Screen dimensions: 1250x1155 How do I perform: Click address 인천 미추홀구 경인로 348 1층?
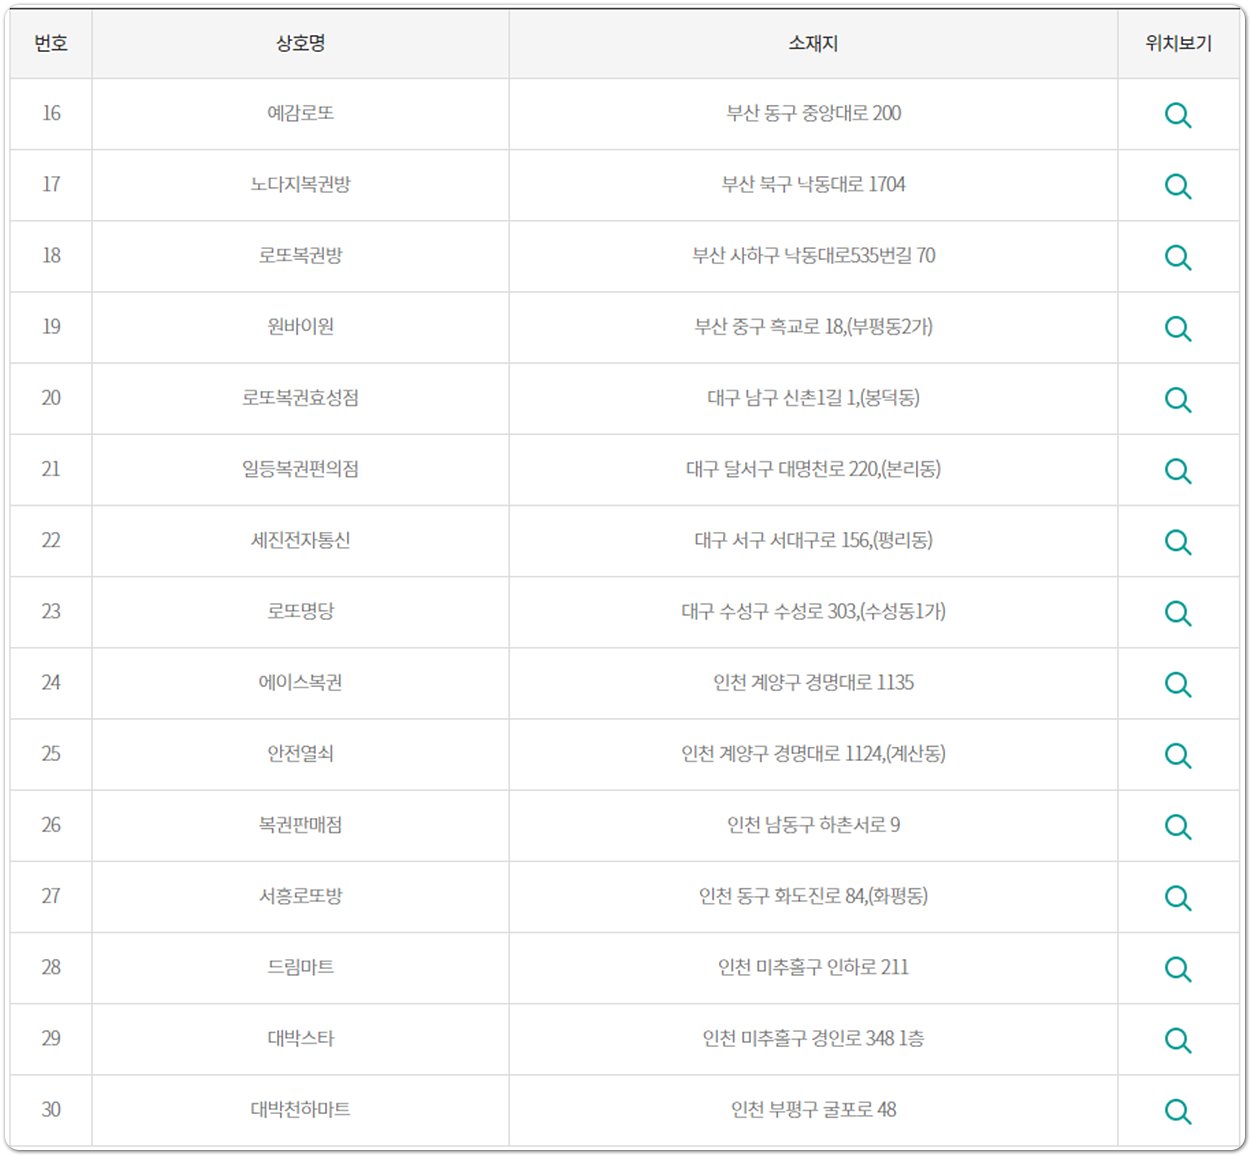point(813,1038)
